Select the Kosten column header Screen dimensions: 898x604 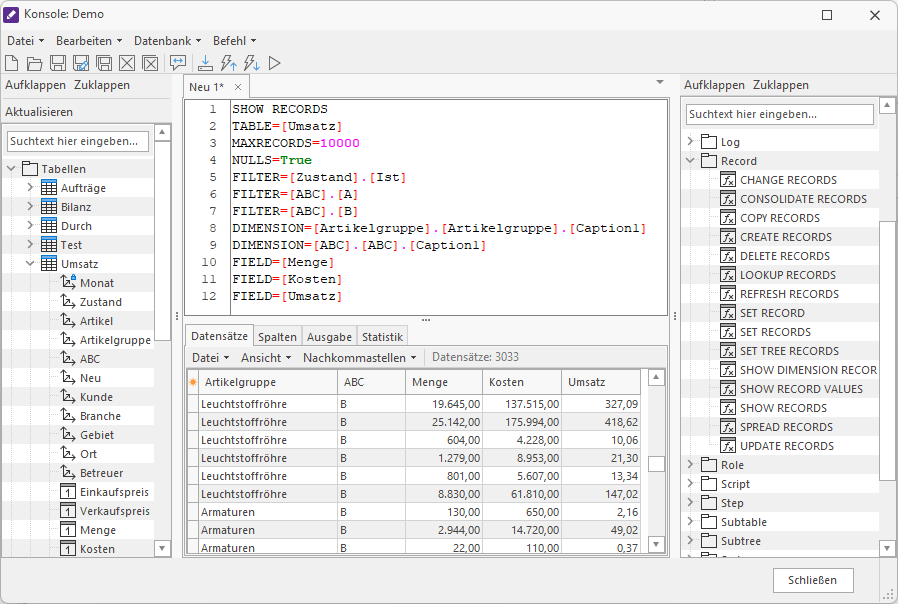(520, 382)
